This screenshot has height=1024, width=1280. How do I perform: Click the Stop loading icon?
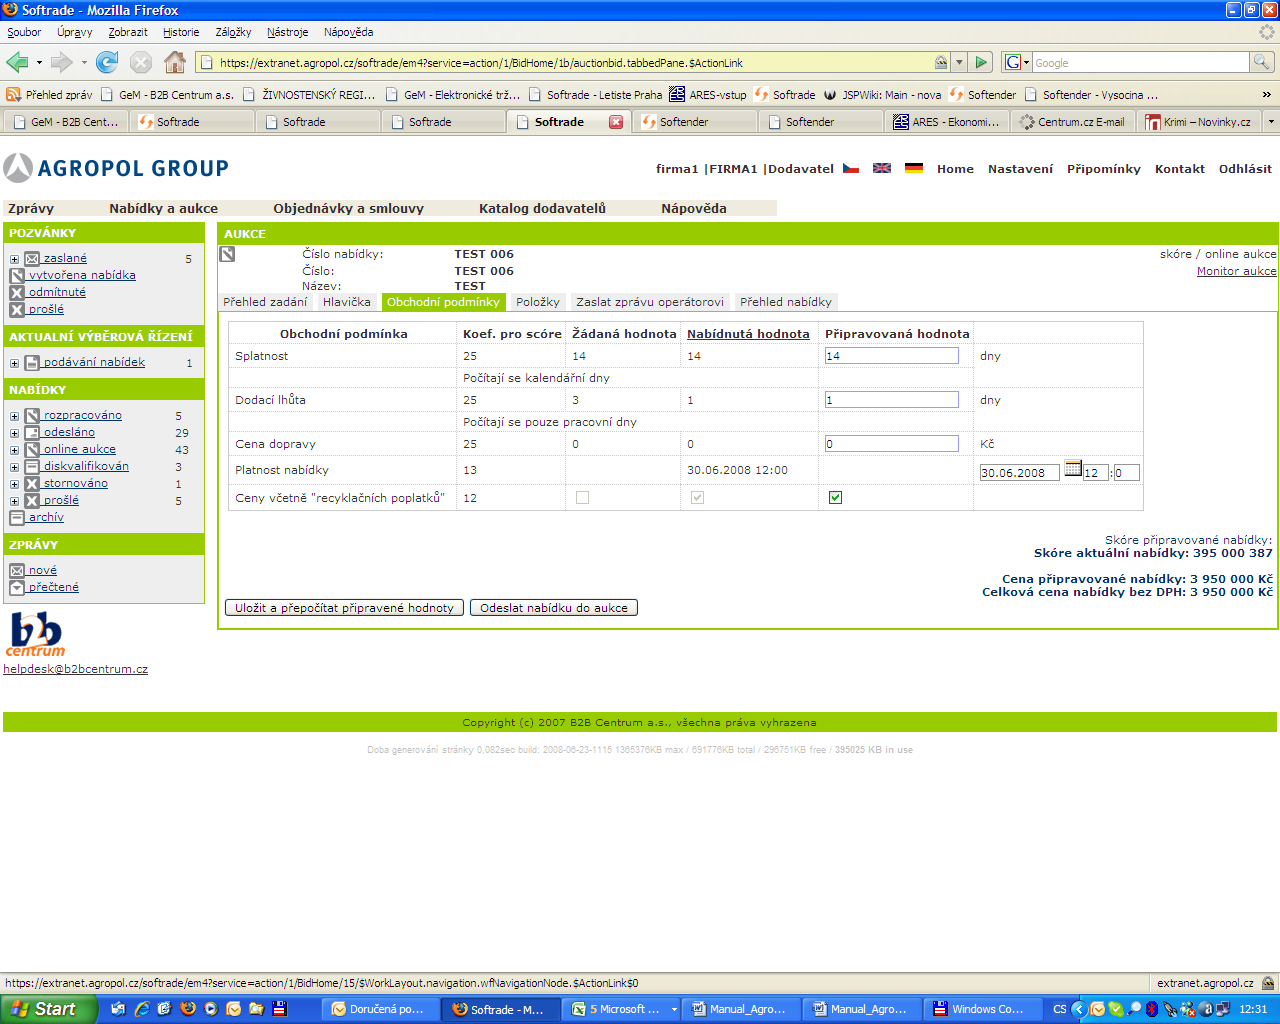pos(141,62)
